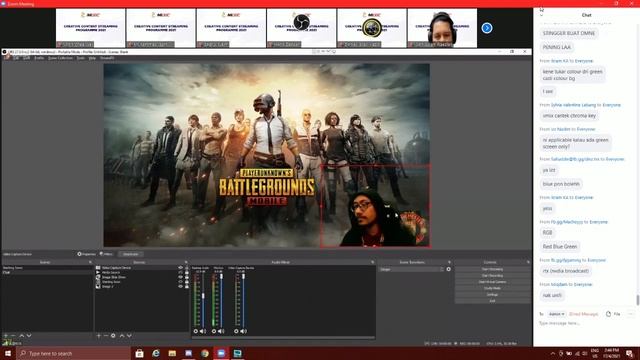Open Properties for the selected source
This screenshot has width=640, height=360.
pyautogui.click(x=87, y=254)
